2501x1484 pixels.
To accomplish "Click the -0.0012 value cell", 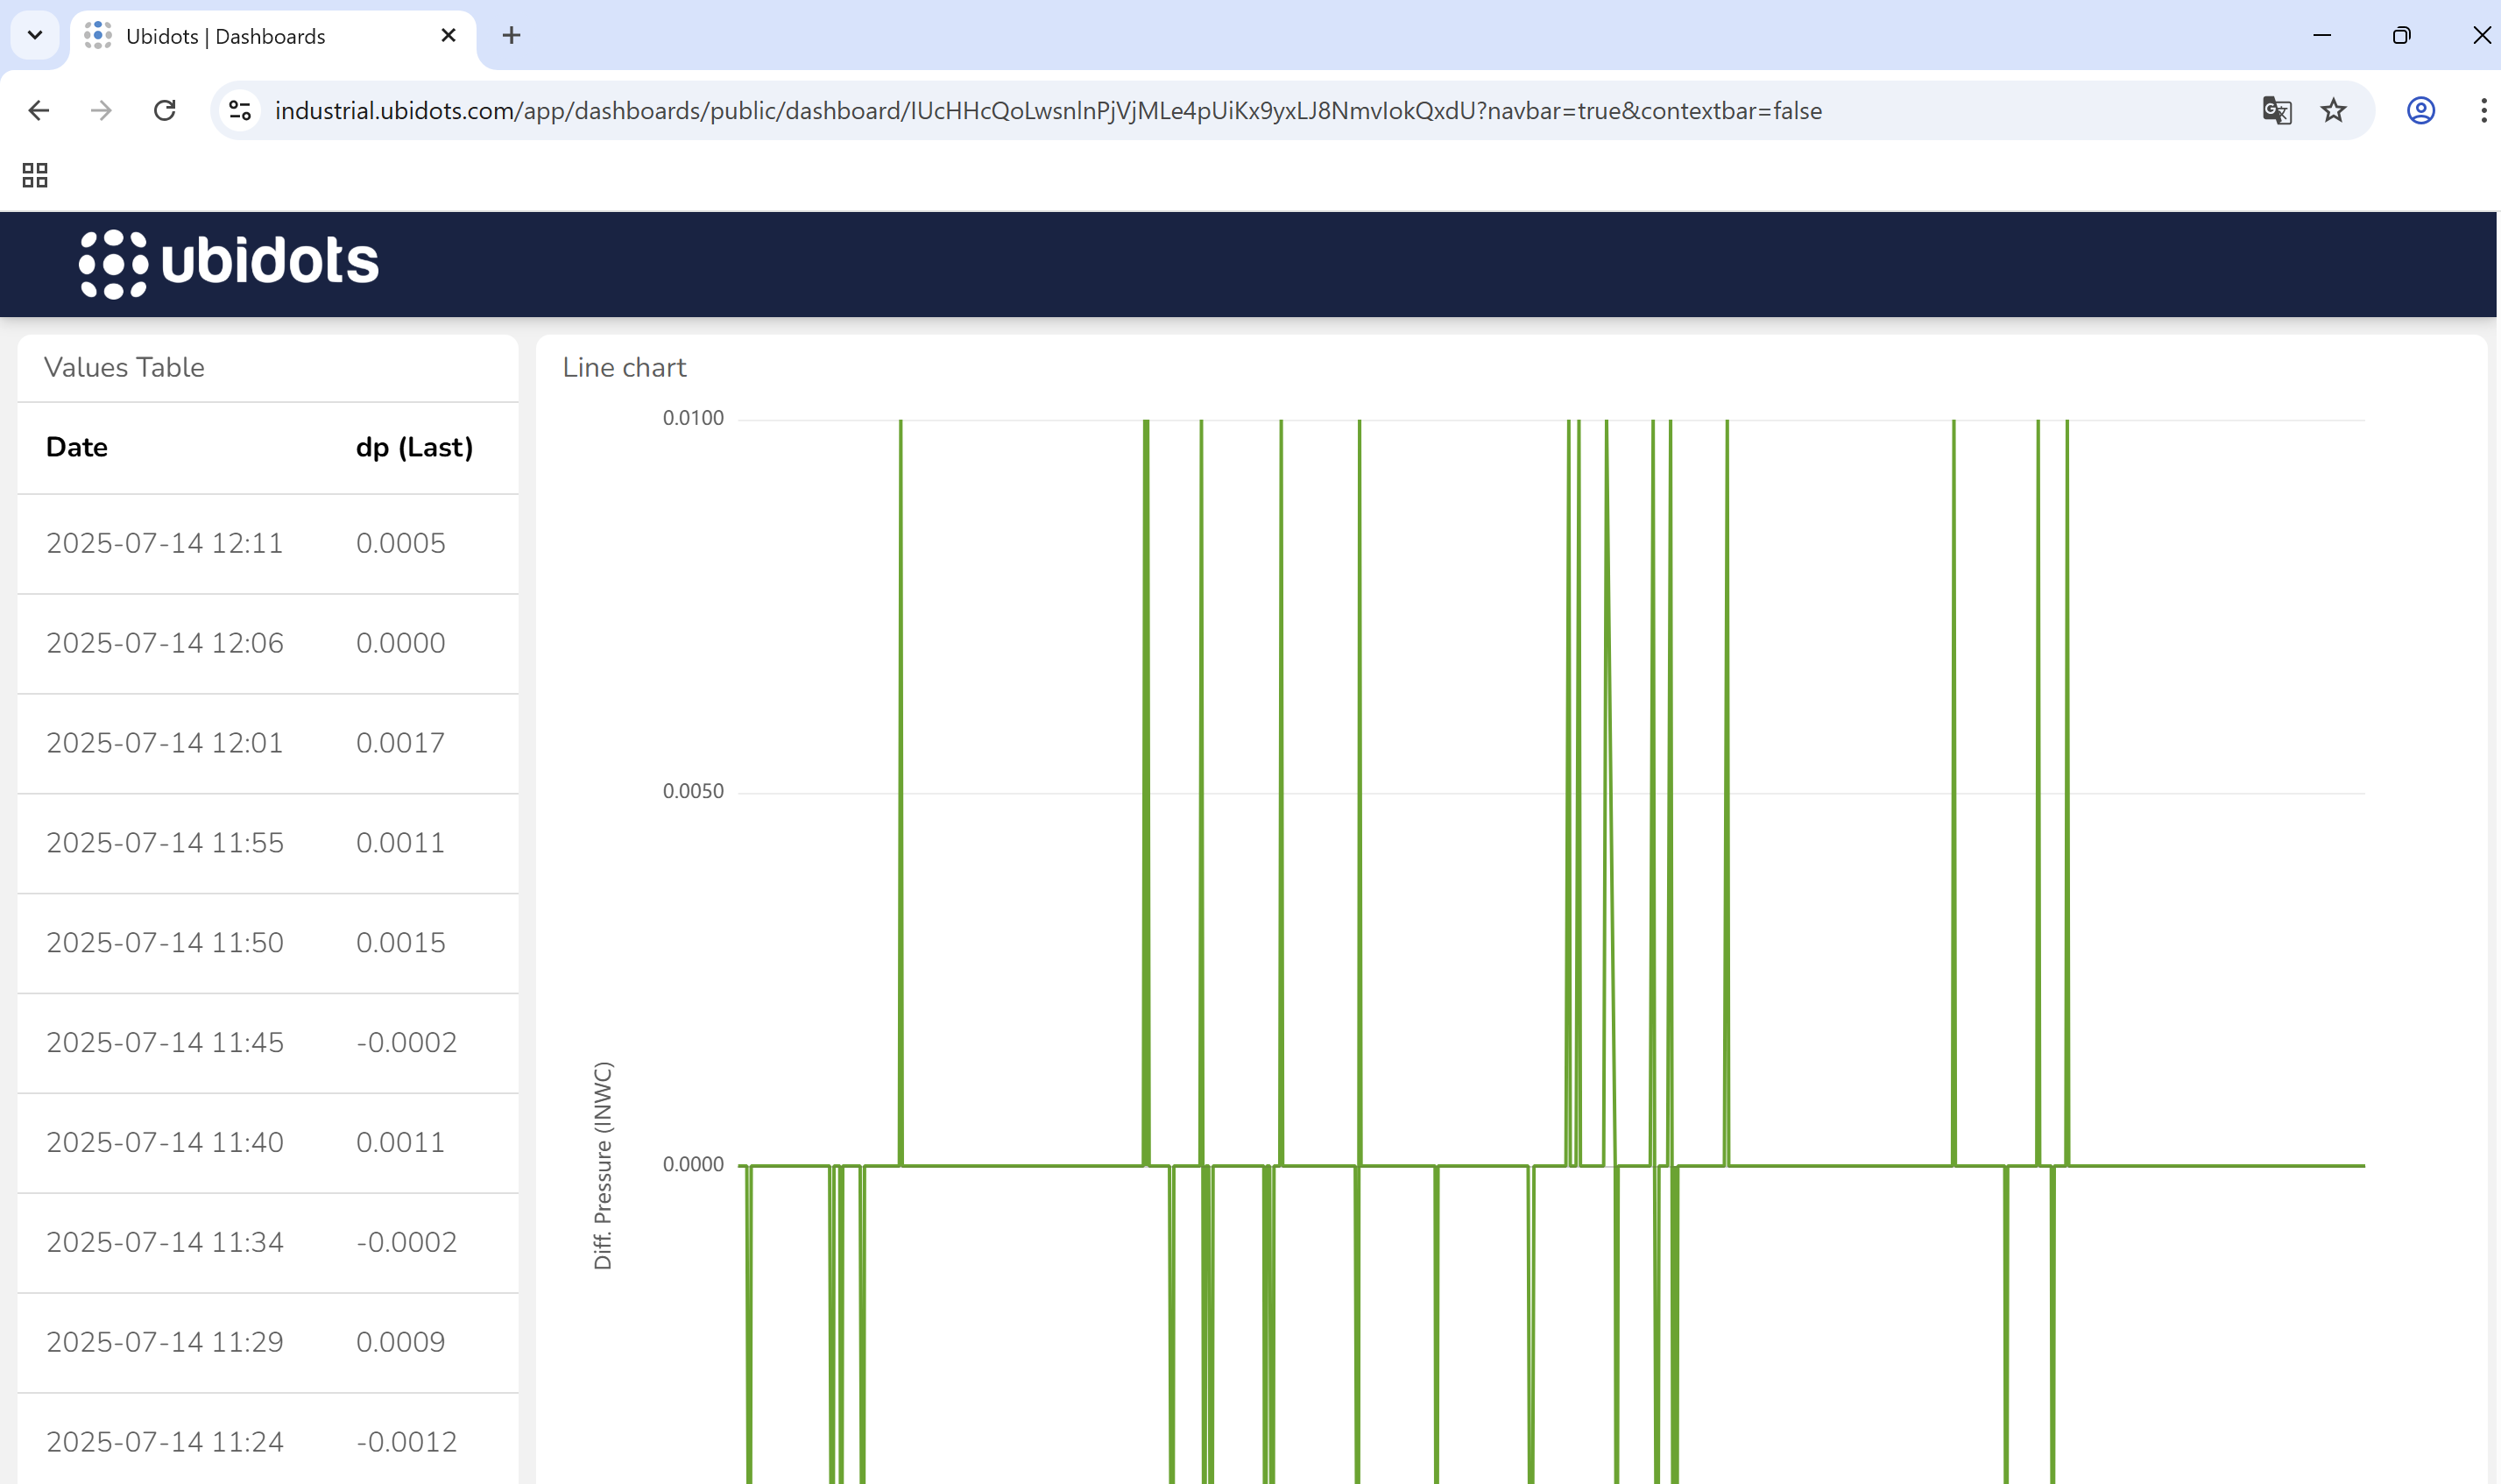I will (x=407, y=1442).
